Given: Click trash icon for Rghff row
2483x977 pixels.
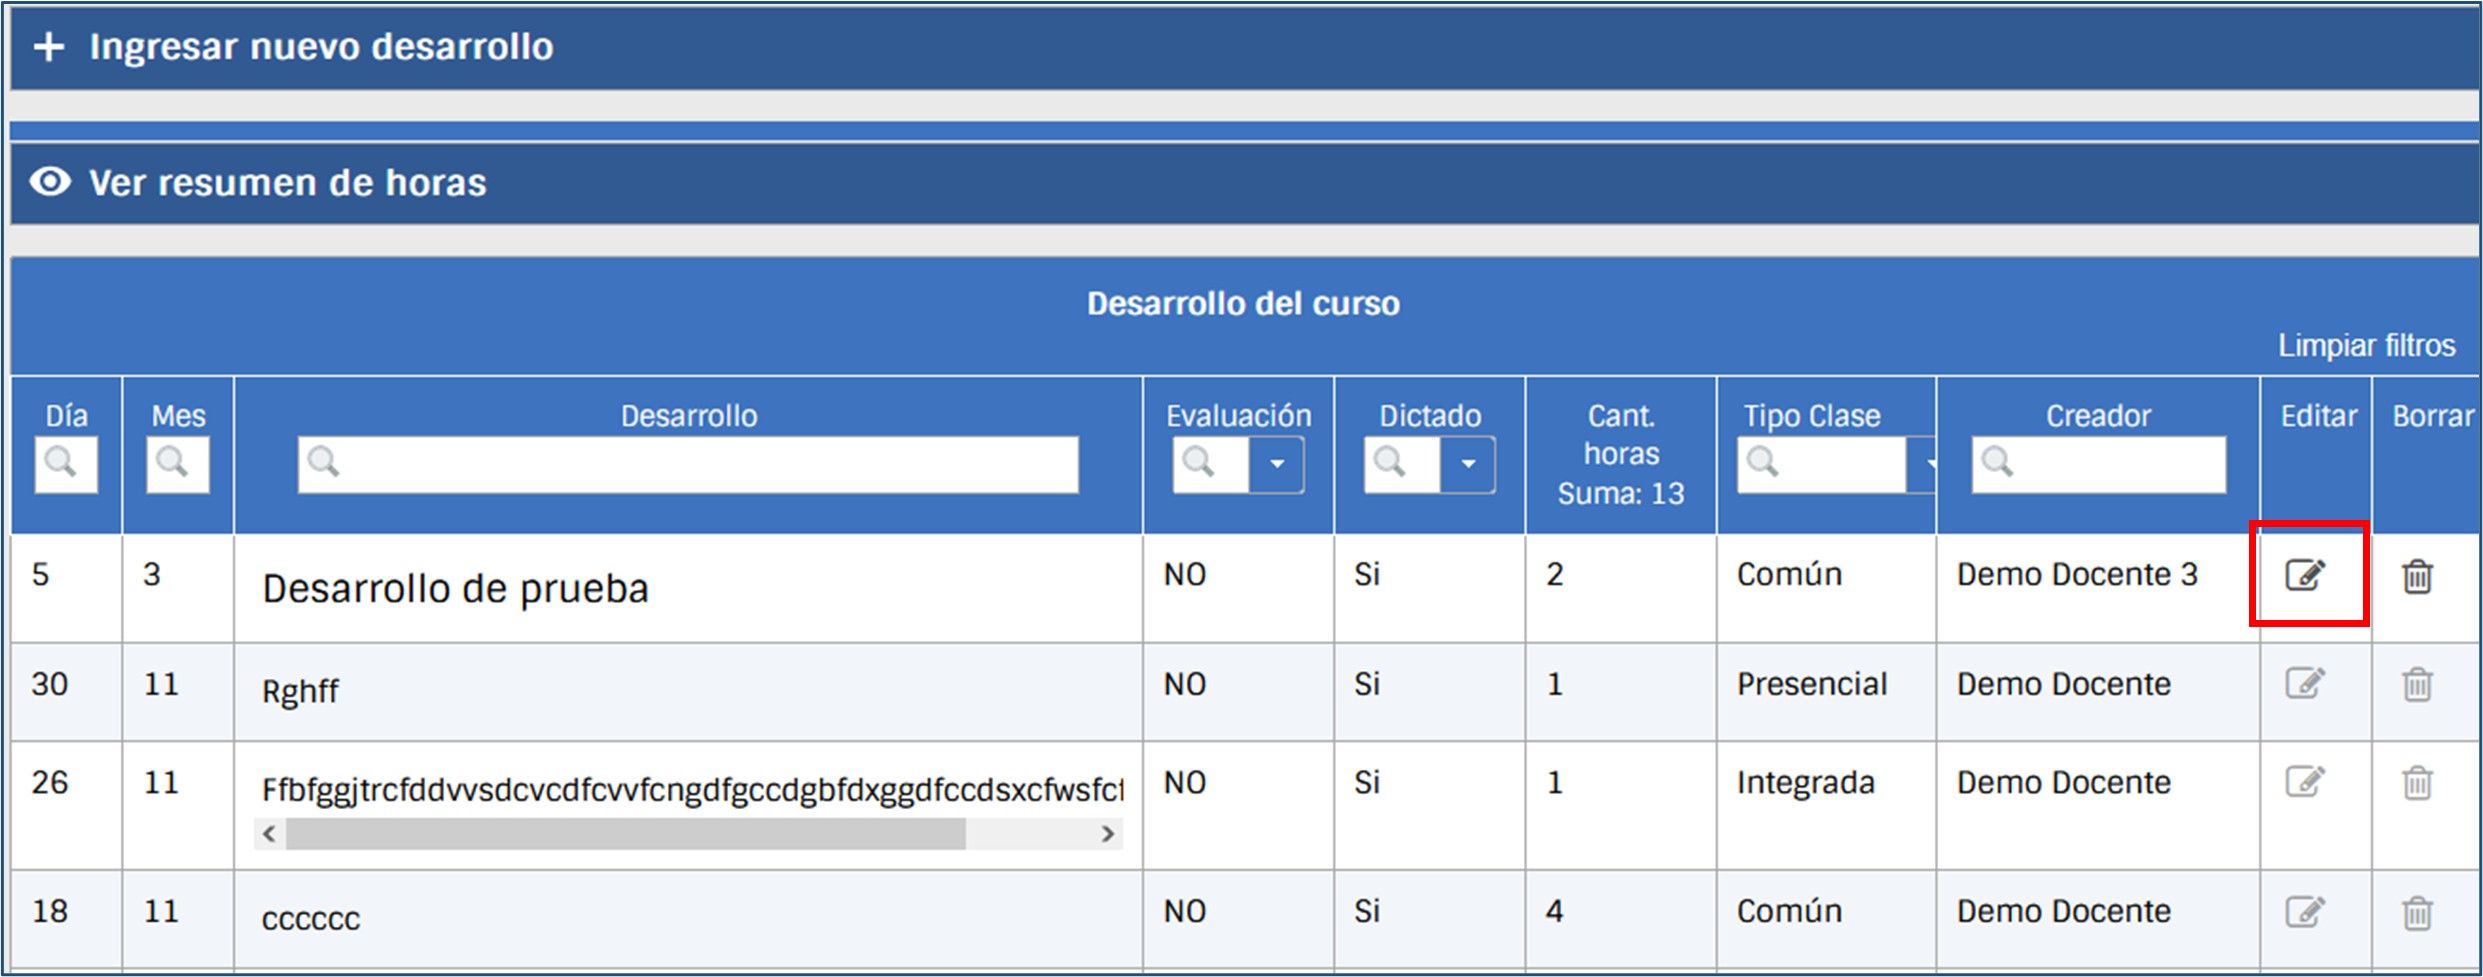Looking at the screenshot, I should tap(2417, 685).
